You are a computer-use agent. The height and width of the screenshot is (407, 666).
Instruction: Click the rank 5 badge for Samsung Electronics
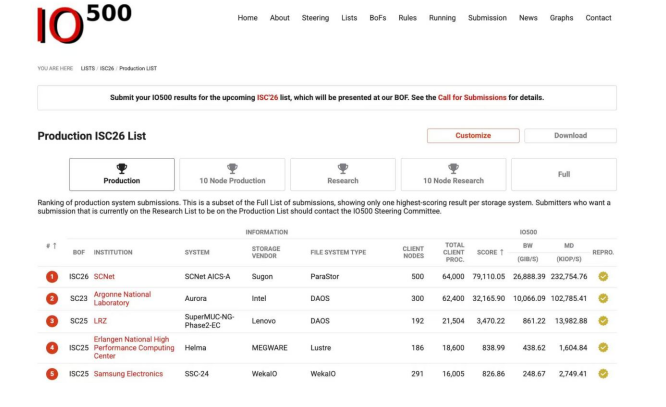coord(52,374)
